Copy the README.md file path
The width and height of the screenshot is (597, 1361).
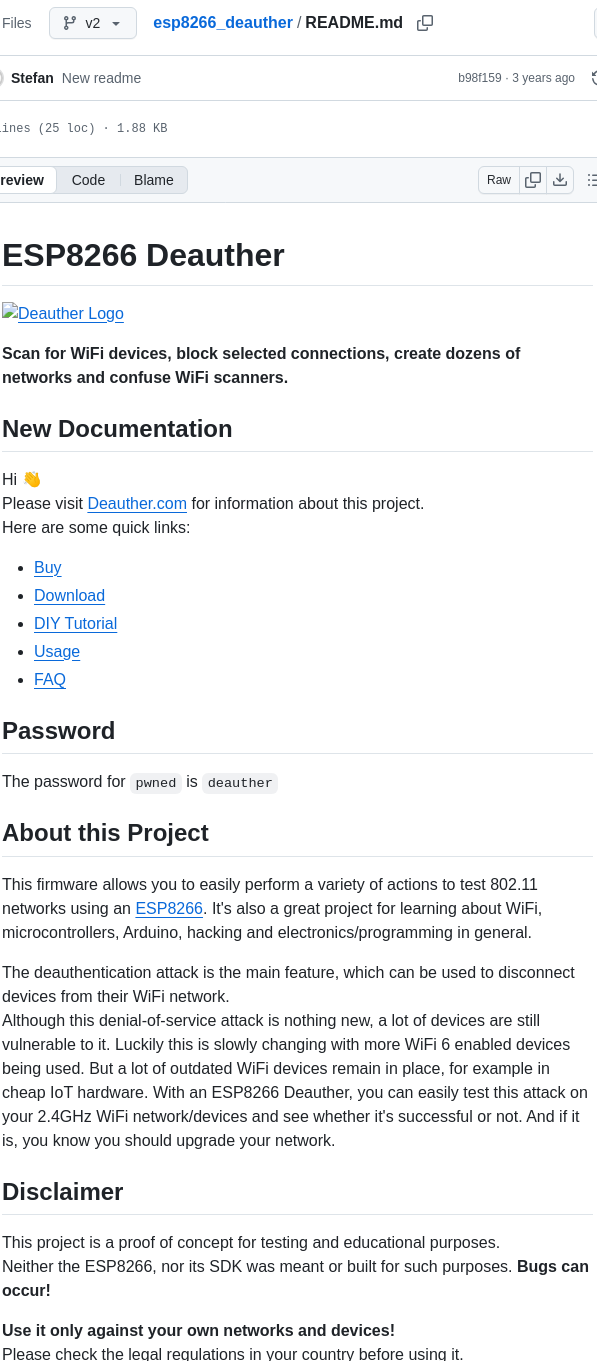[x=424, y=22]
